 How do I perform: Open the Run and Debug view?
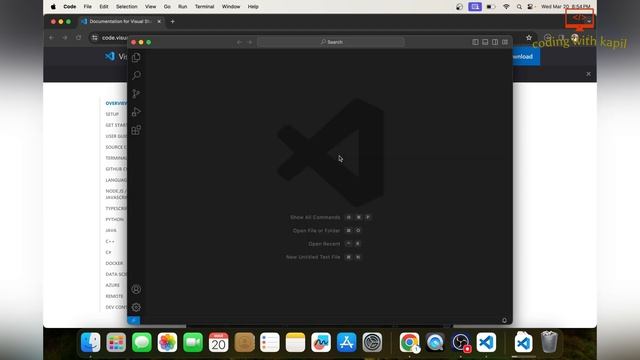pyautogui.click(x=136, y=112)
